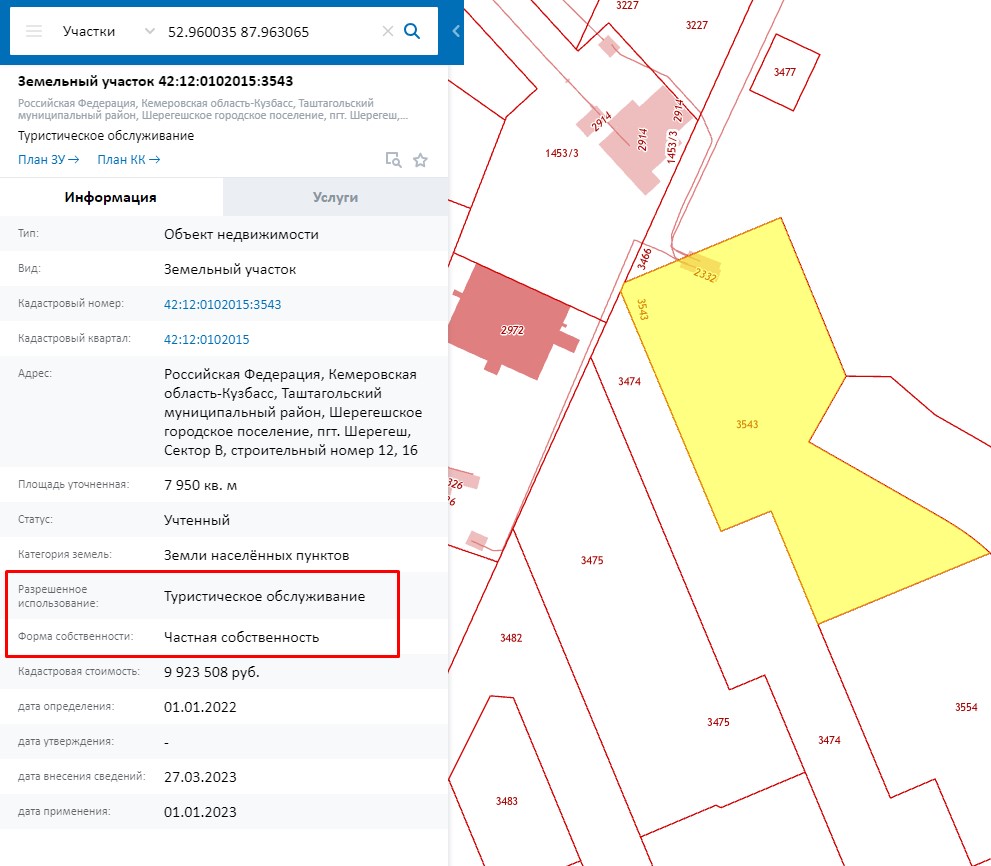Click parcel label 3482 on the map

[x=511, y=638]
